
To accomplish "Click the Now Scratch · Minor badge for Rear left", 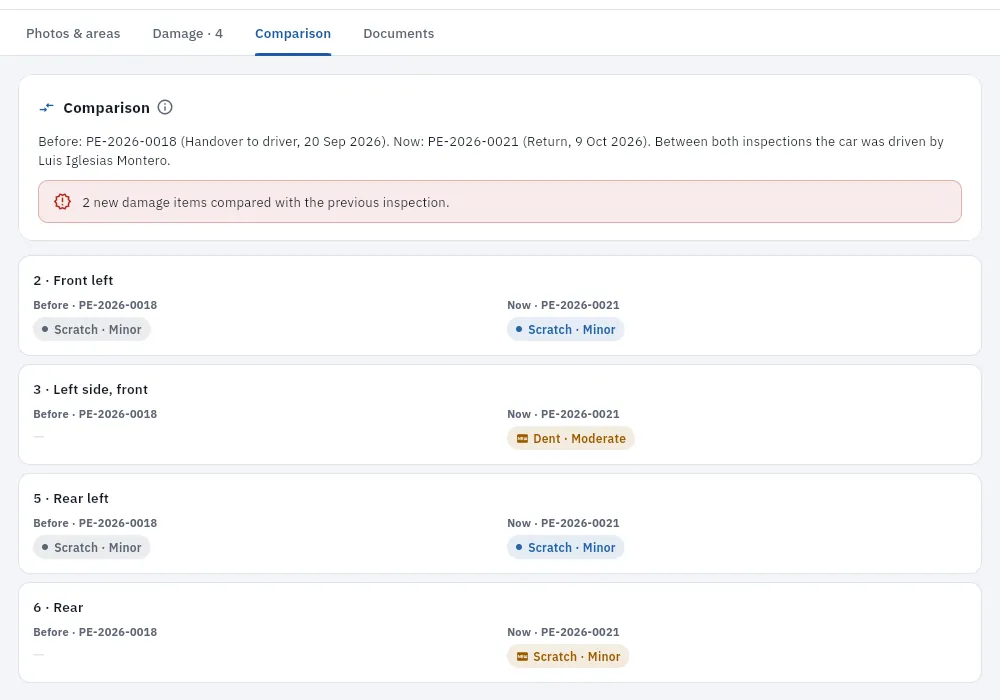I will click(566, 548).
